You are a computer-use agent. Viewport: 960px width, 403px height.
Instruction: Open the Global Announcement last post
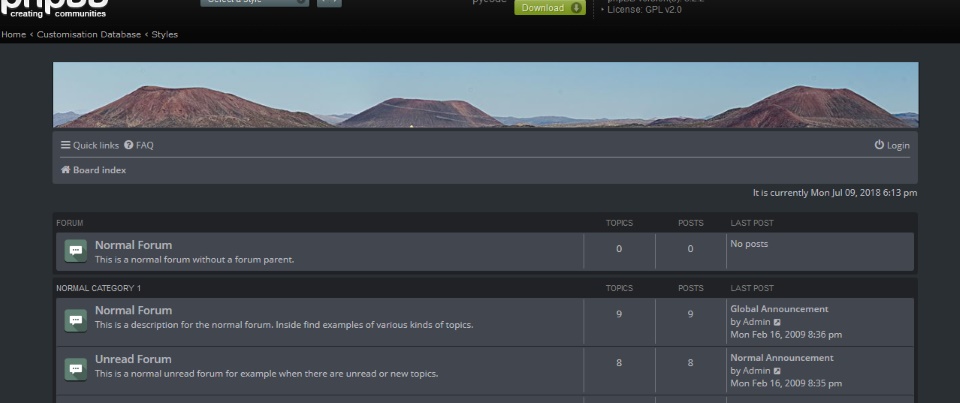point(779,309)
